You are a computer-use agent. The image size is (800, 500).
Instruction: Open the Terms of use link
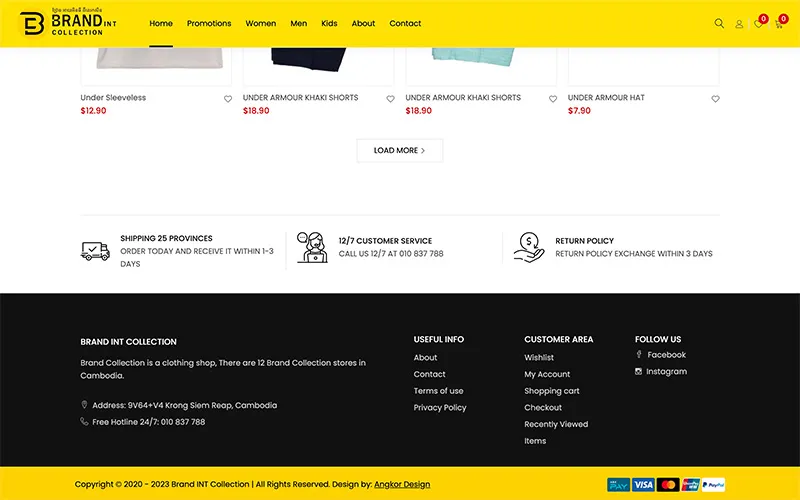438,391
